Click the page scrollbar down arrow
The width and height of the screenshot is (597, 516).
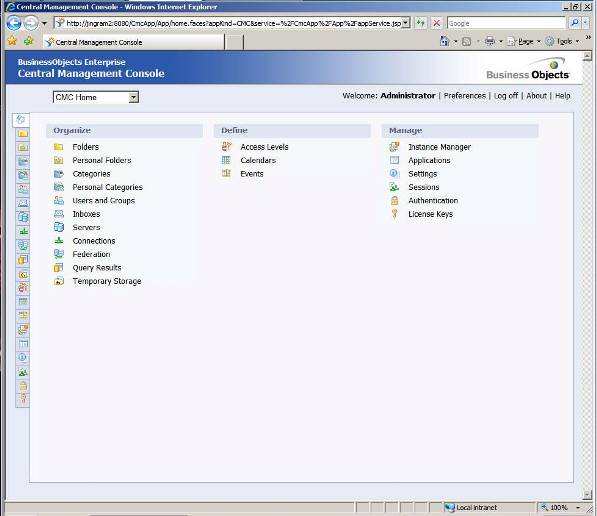(587, 494)
